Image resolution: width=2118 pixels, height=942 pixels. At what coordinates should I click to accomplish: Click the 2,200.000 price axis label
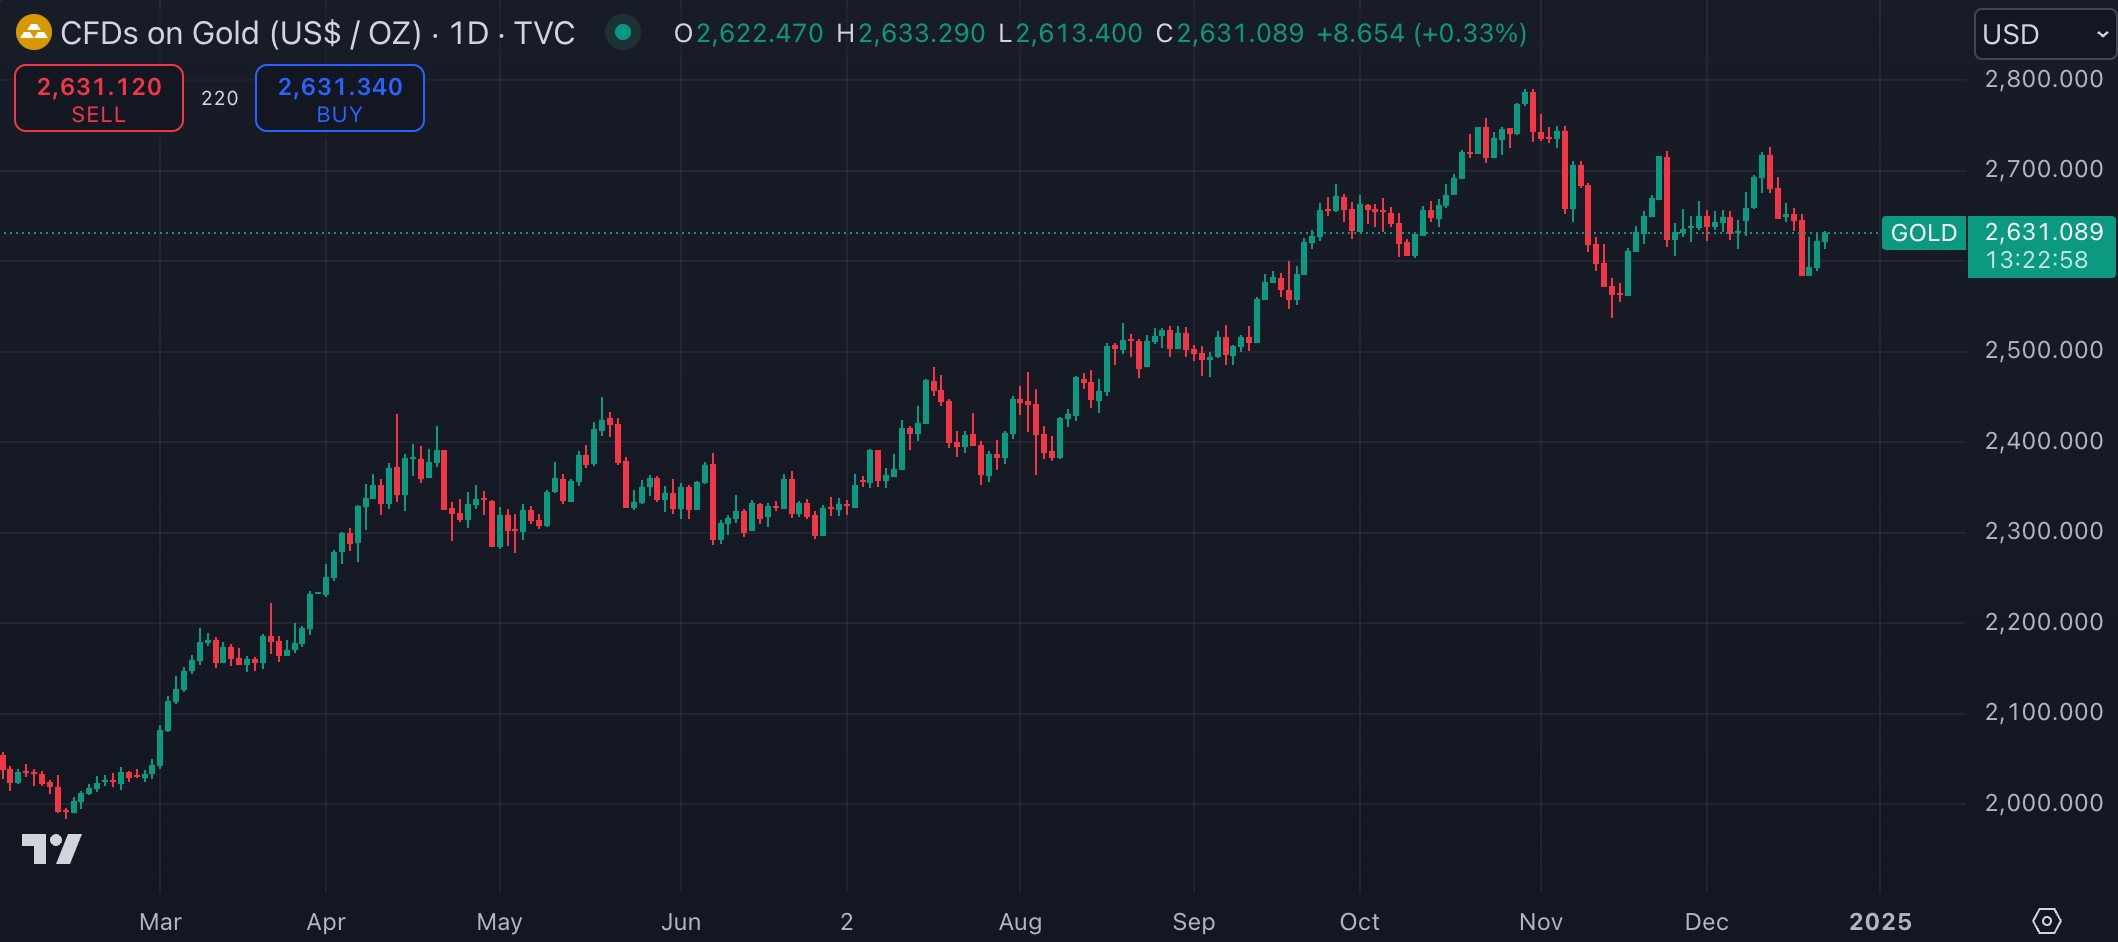2044,622
